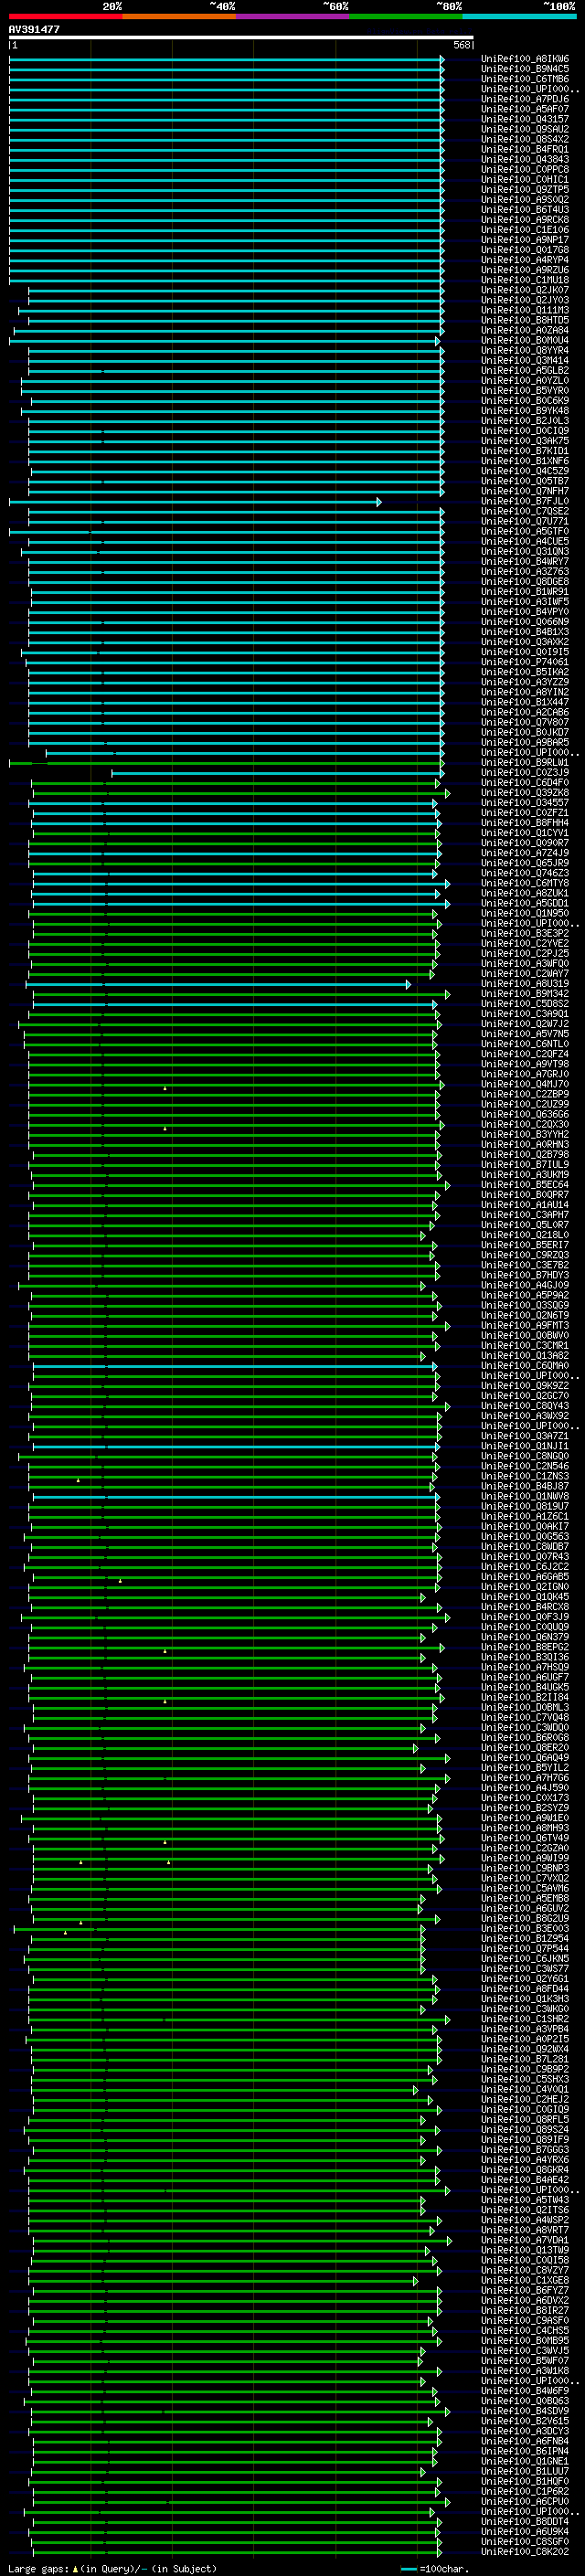Viewport: 585px width, 2576px height.
Task: Select the label UniRef100_C2YVE2
Action: (x=525, y=943)
